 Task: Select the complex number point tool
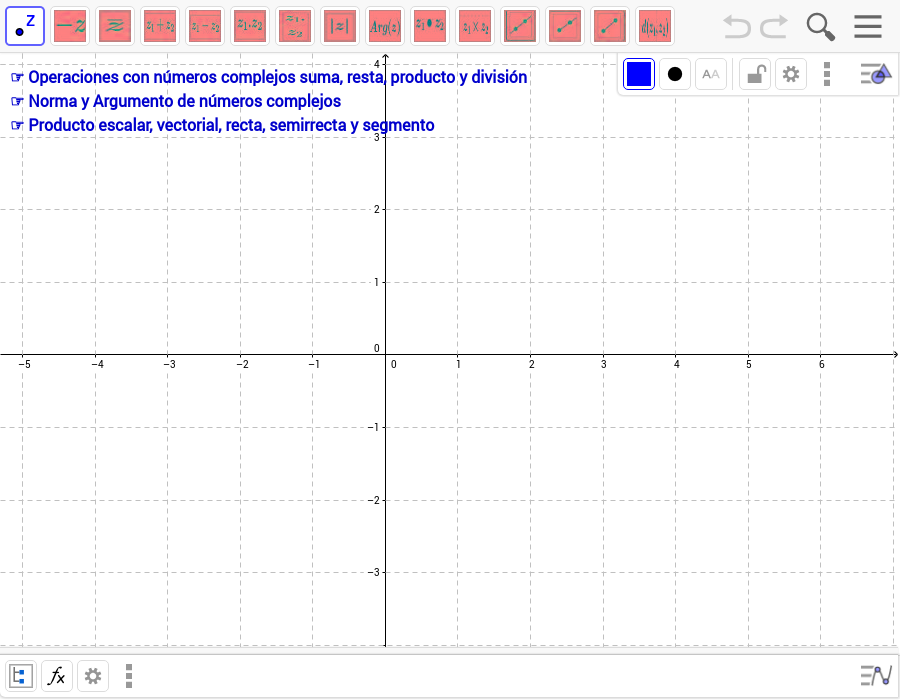tap(25, 26)
